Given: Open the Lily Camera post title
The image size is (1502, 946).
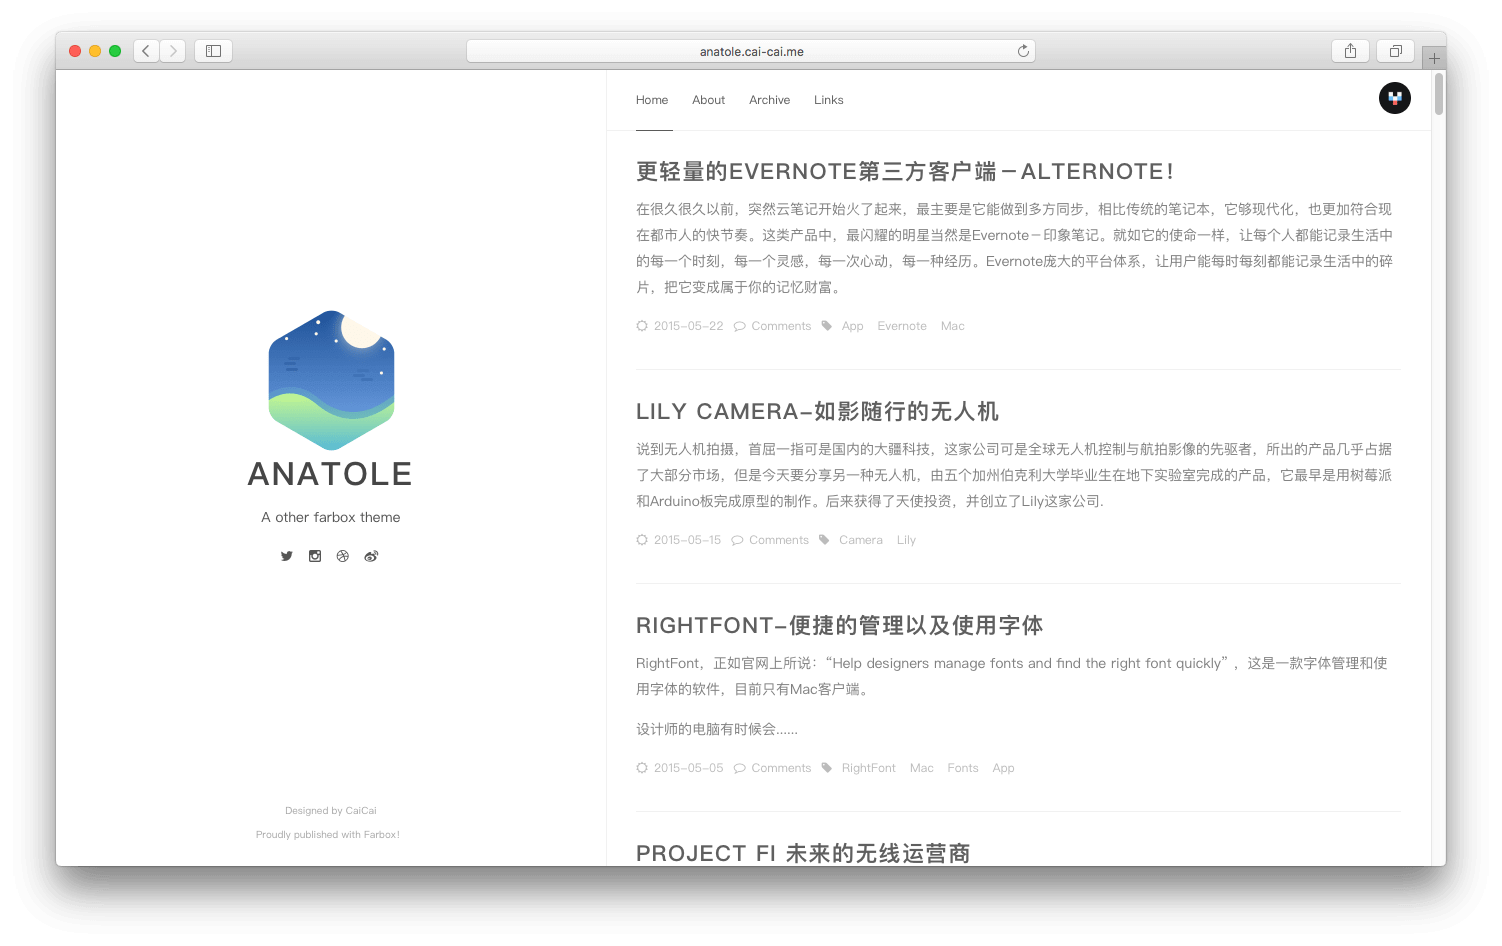Looking at the screenshot, I should click(817, 412).
